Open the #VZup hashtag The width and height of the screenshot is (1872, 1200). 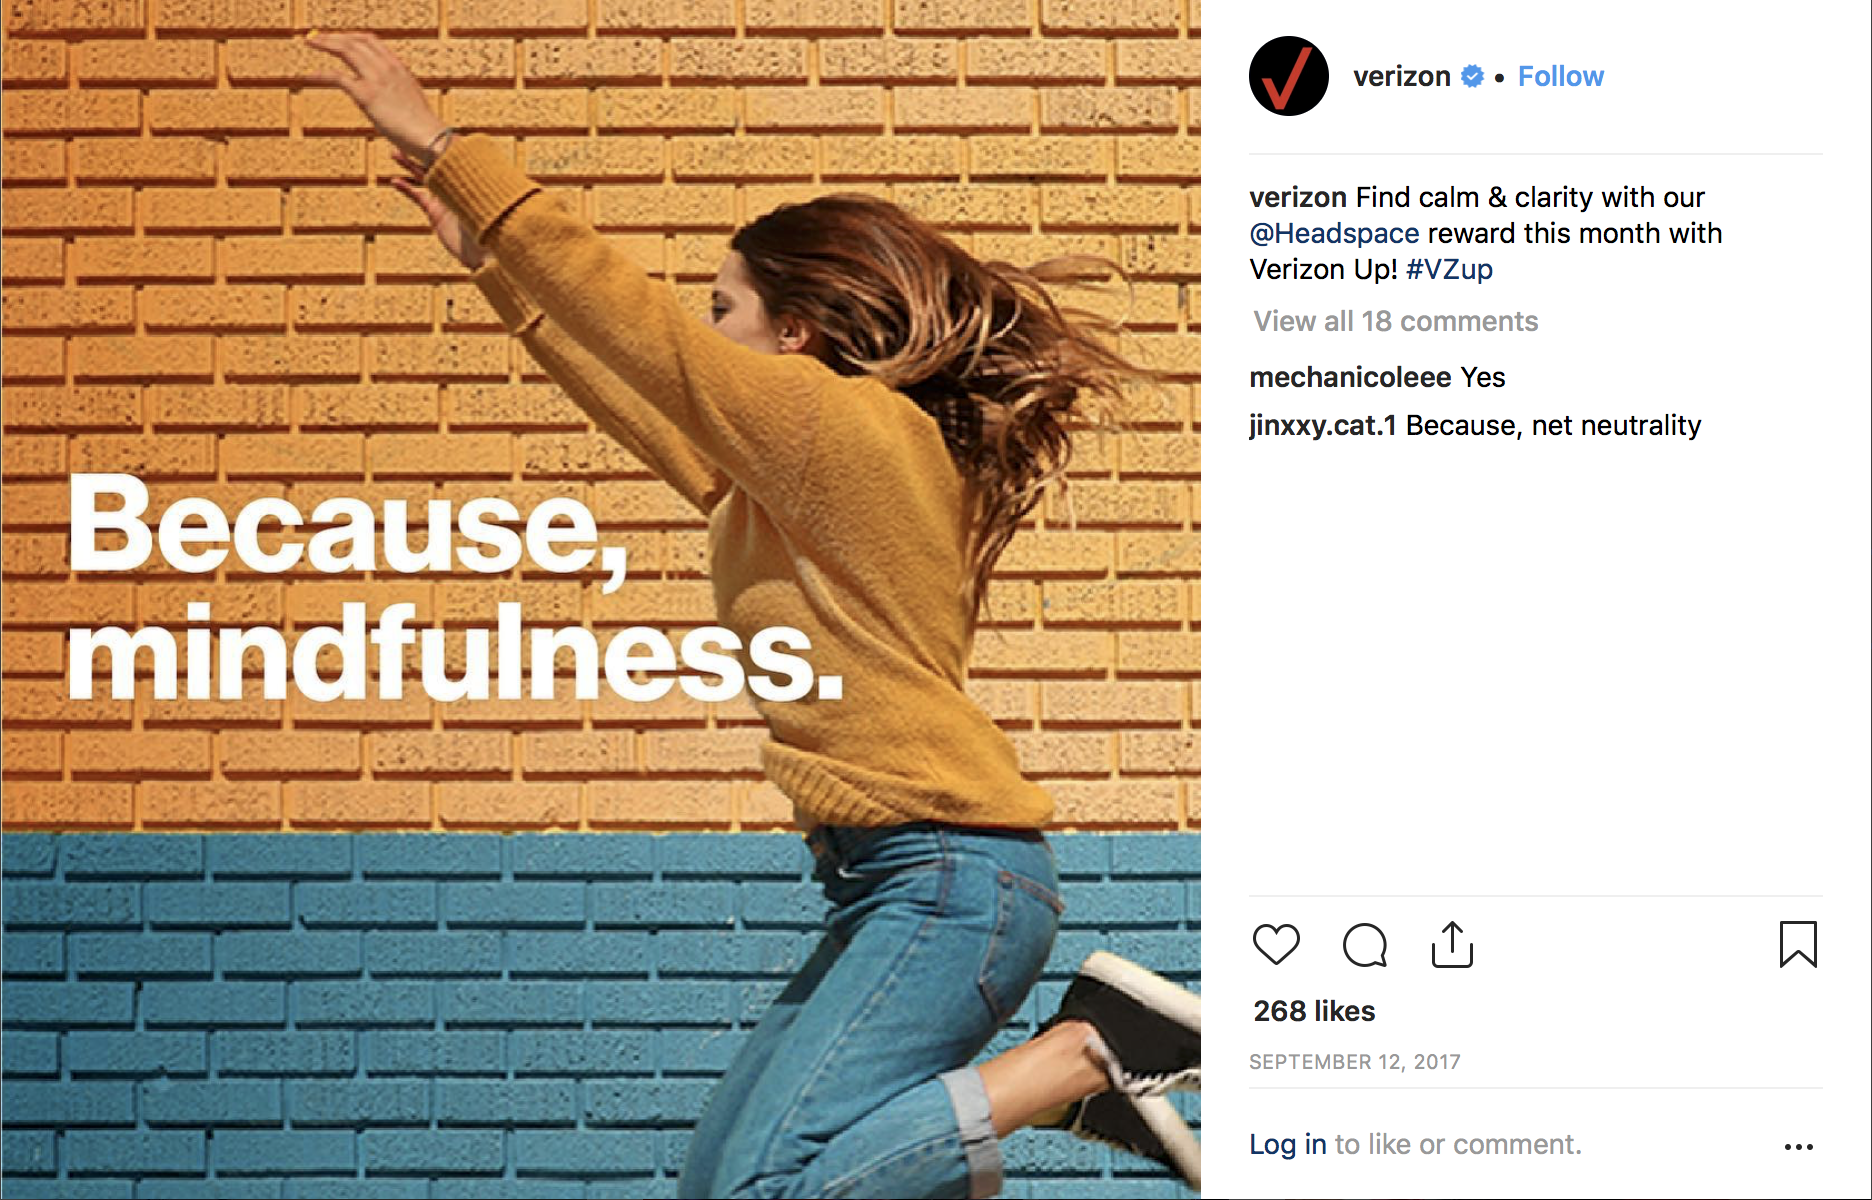click(1449, 269)
